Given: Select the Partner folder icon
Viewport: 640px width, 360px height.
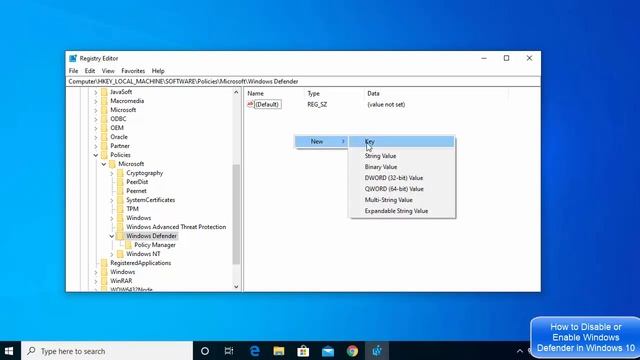Looking at the screenshot, I should click(x=104, y=146).
